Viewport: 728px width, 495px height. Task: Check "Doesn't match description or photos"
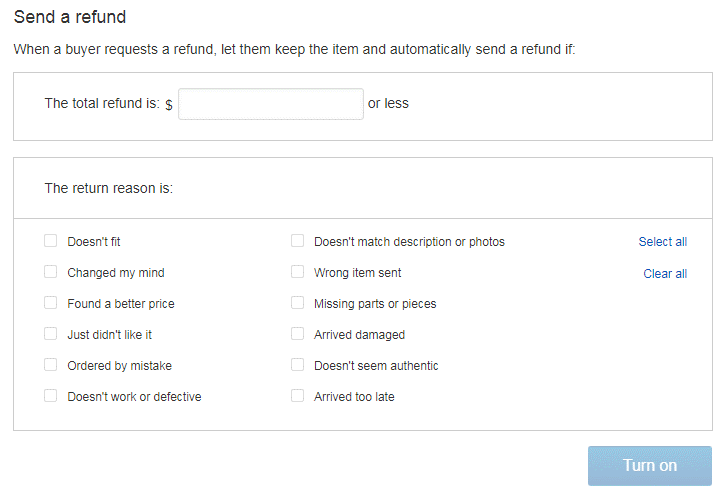click(298, 241)
